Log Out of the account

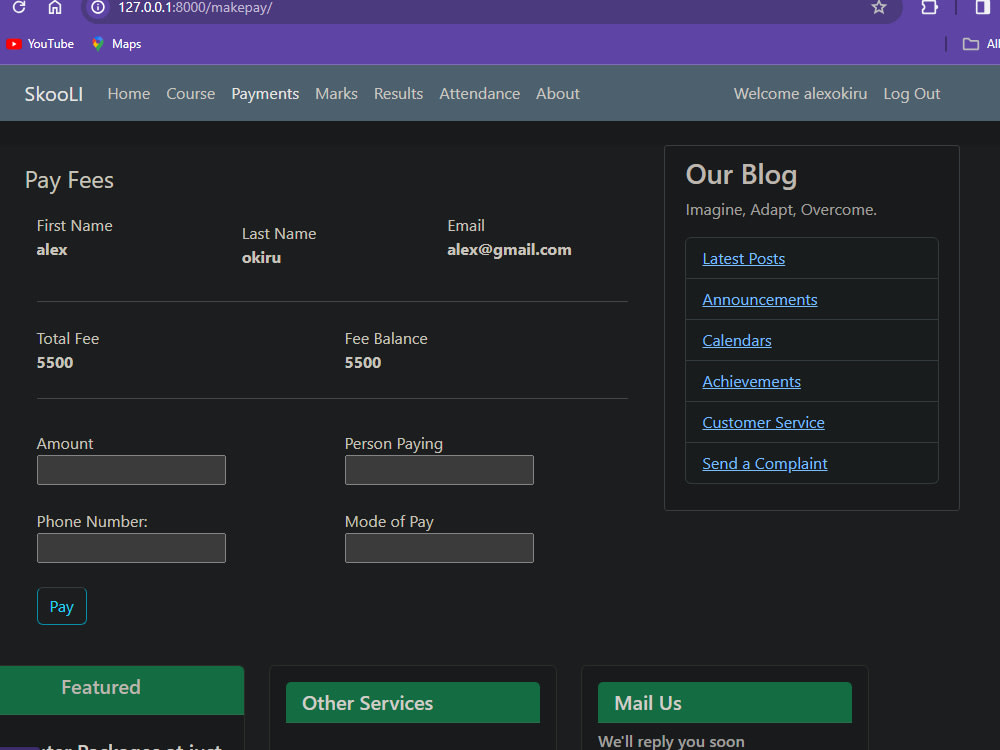pyautogui.click(x=912, y=94)
